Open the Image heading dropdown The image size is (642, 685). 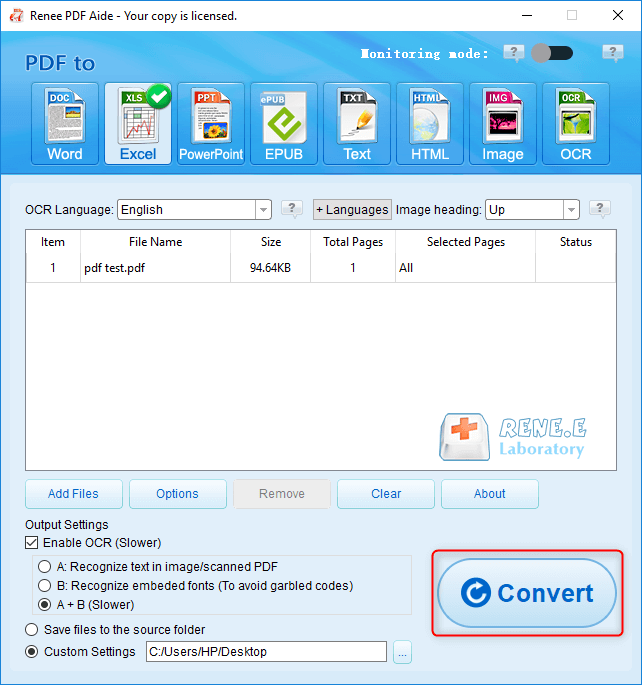[532, 210]
